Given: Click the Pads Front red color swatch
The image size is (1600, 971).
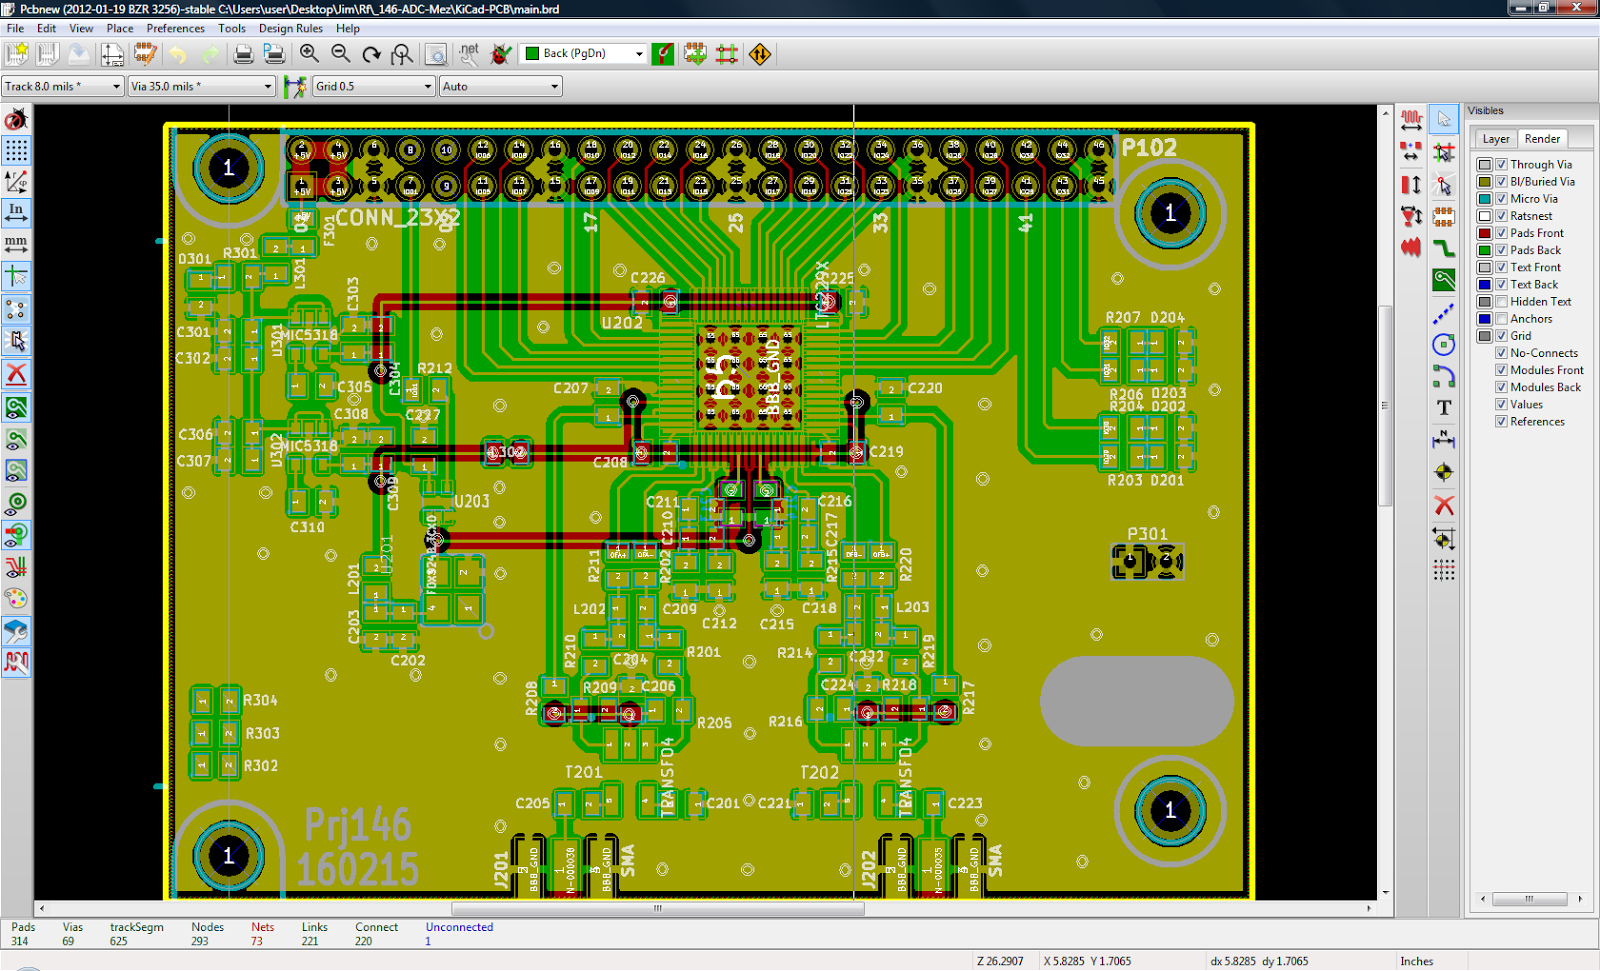Looking at the screenshot, I should click(1485, 232).
